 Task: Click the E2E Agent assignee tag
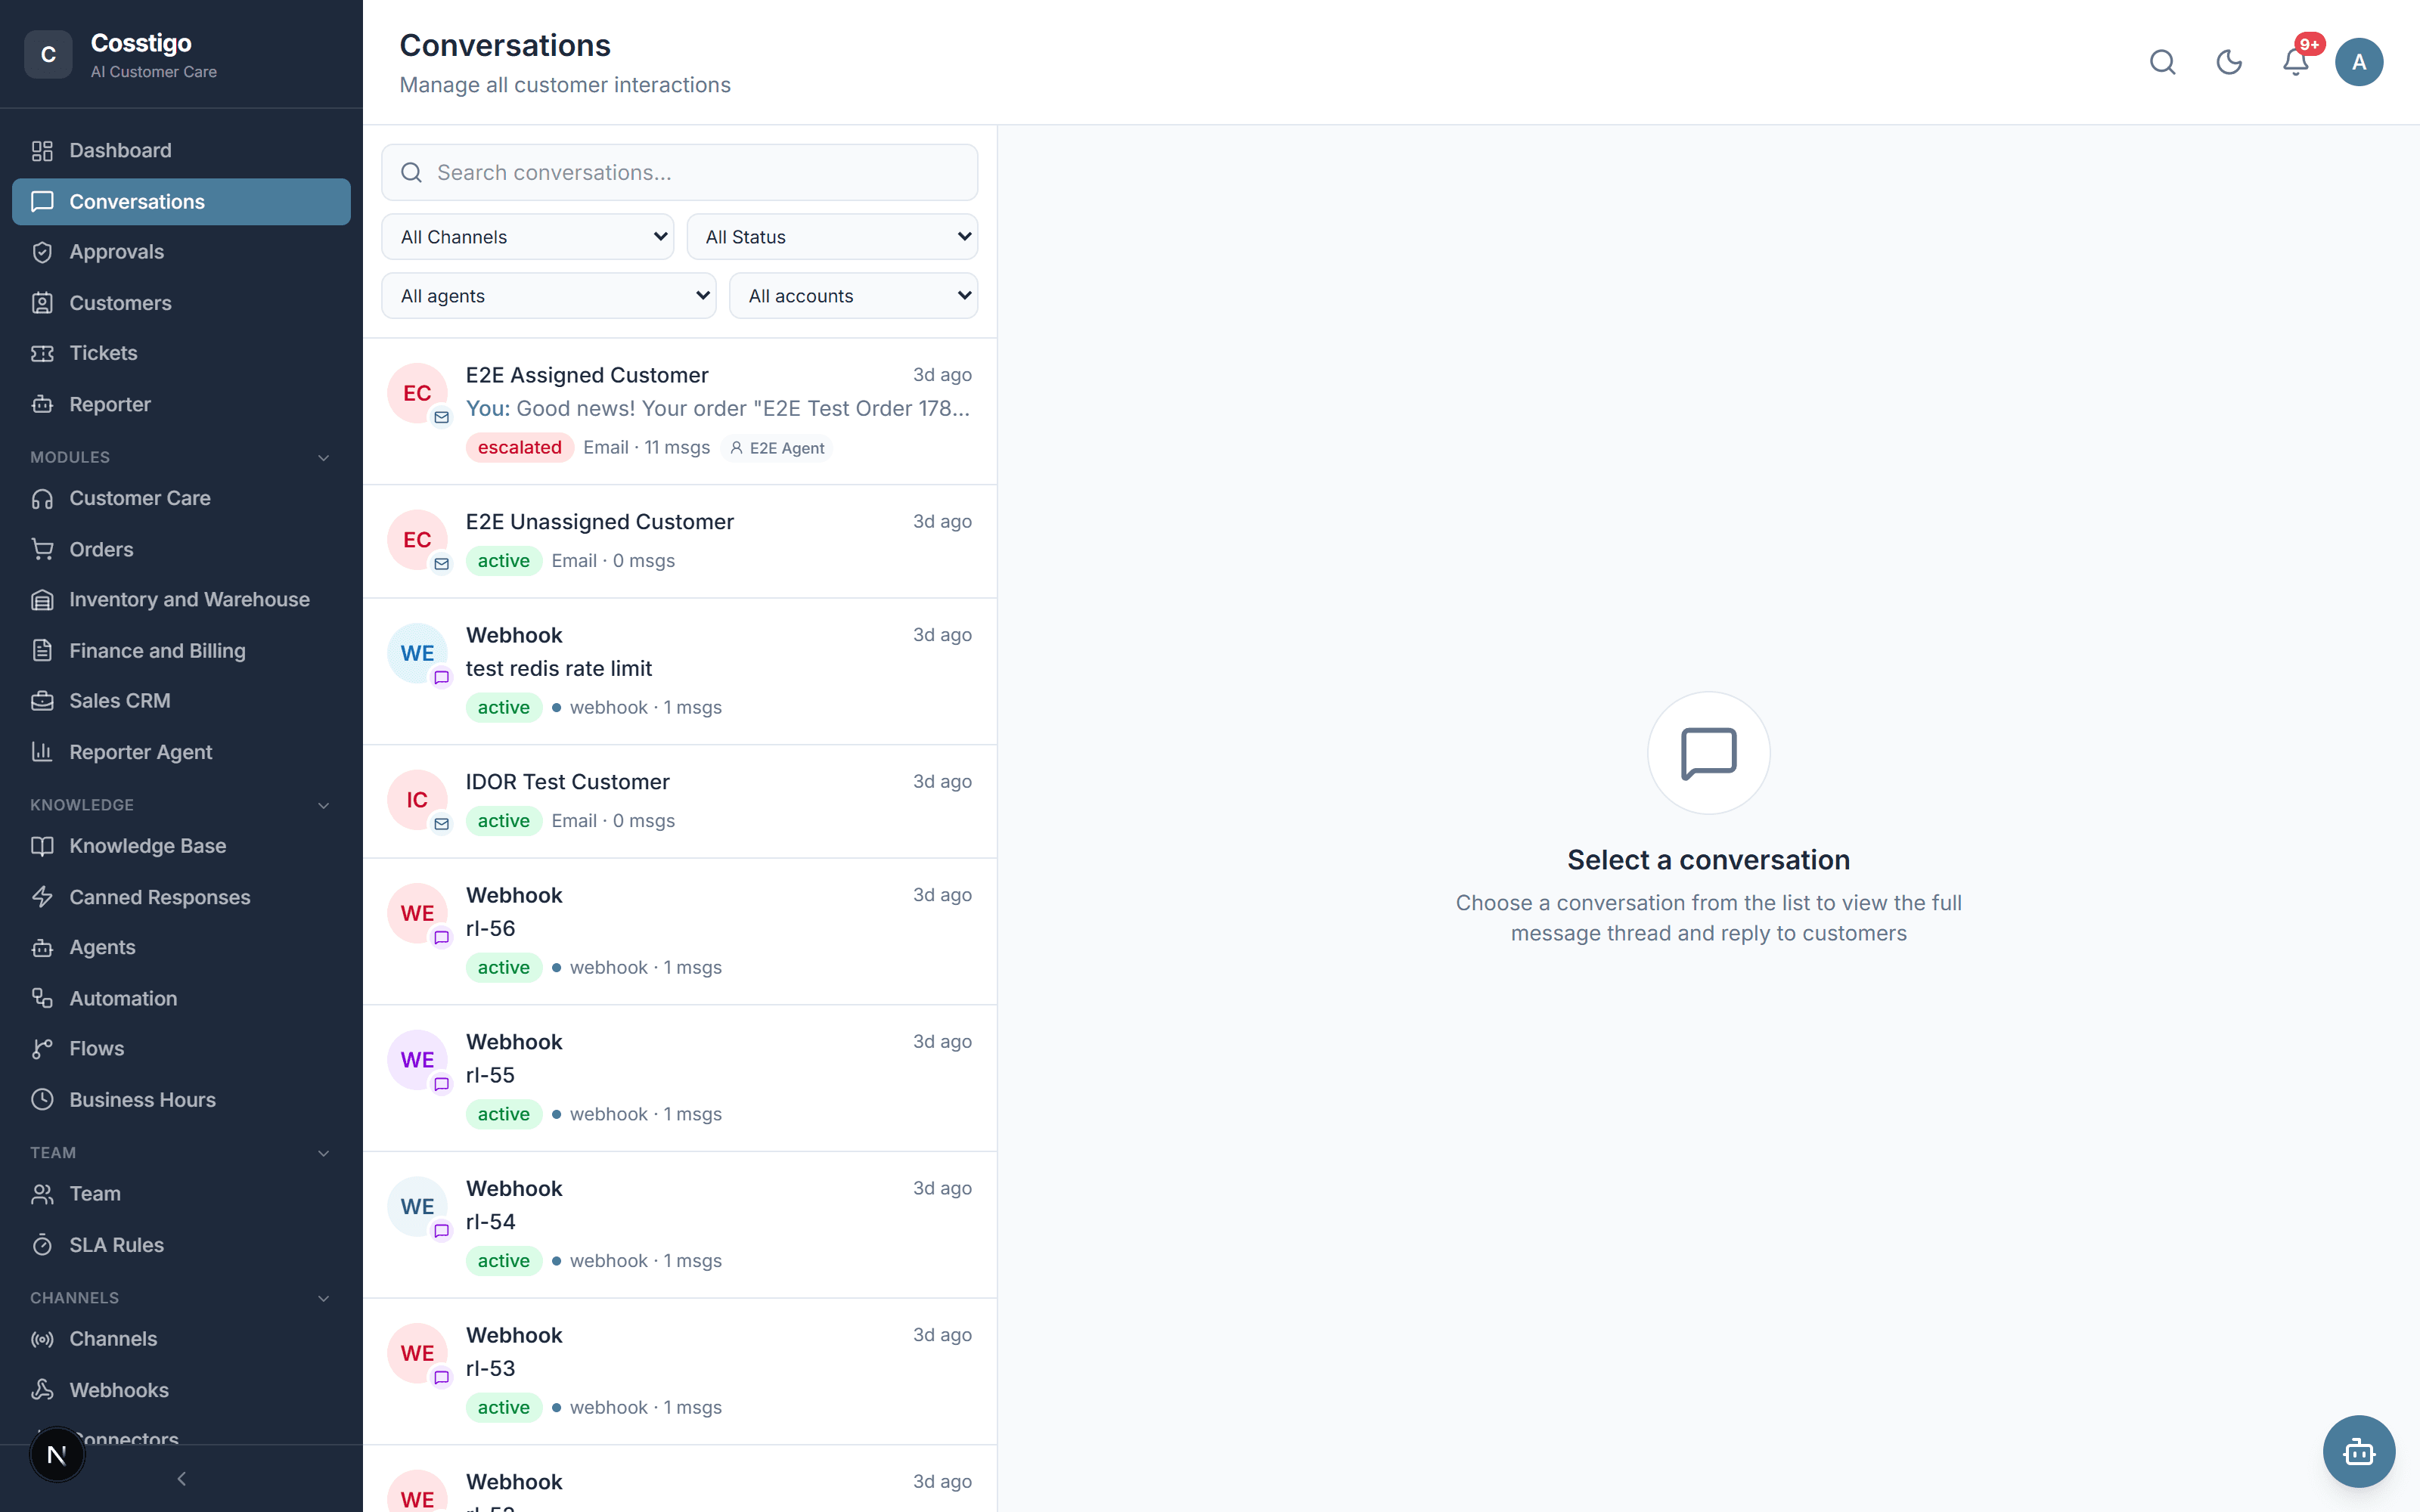[x=777, y=448]
